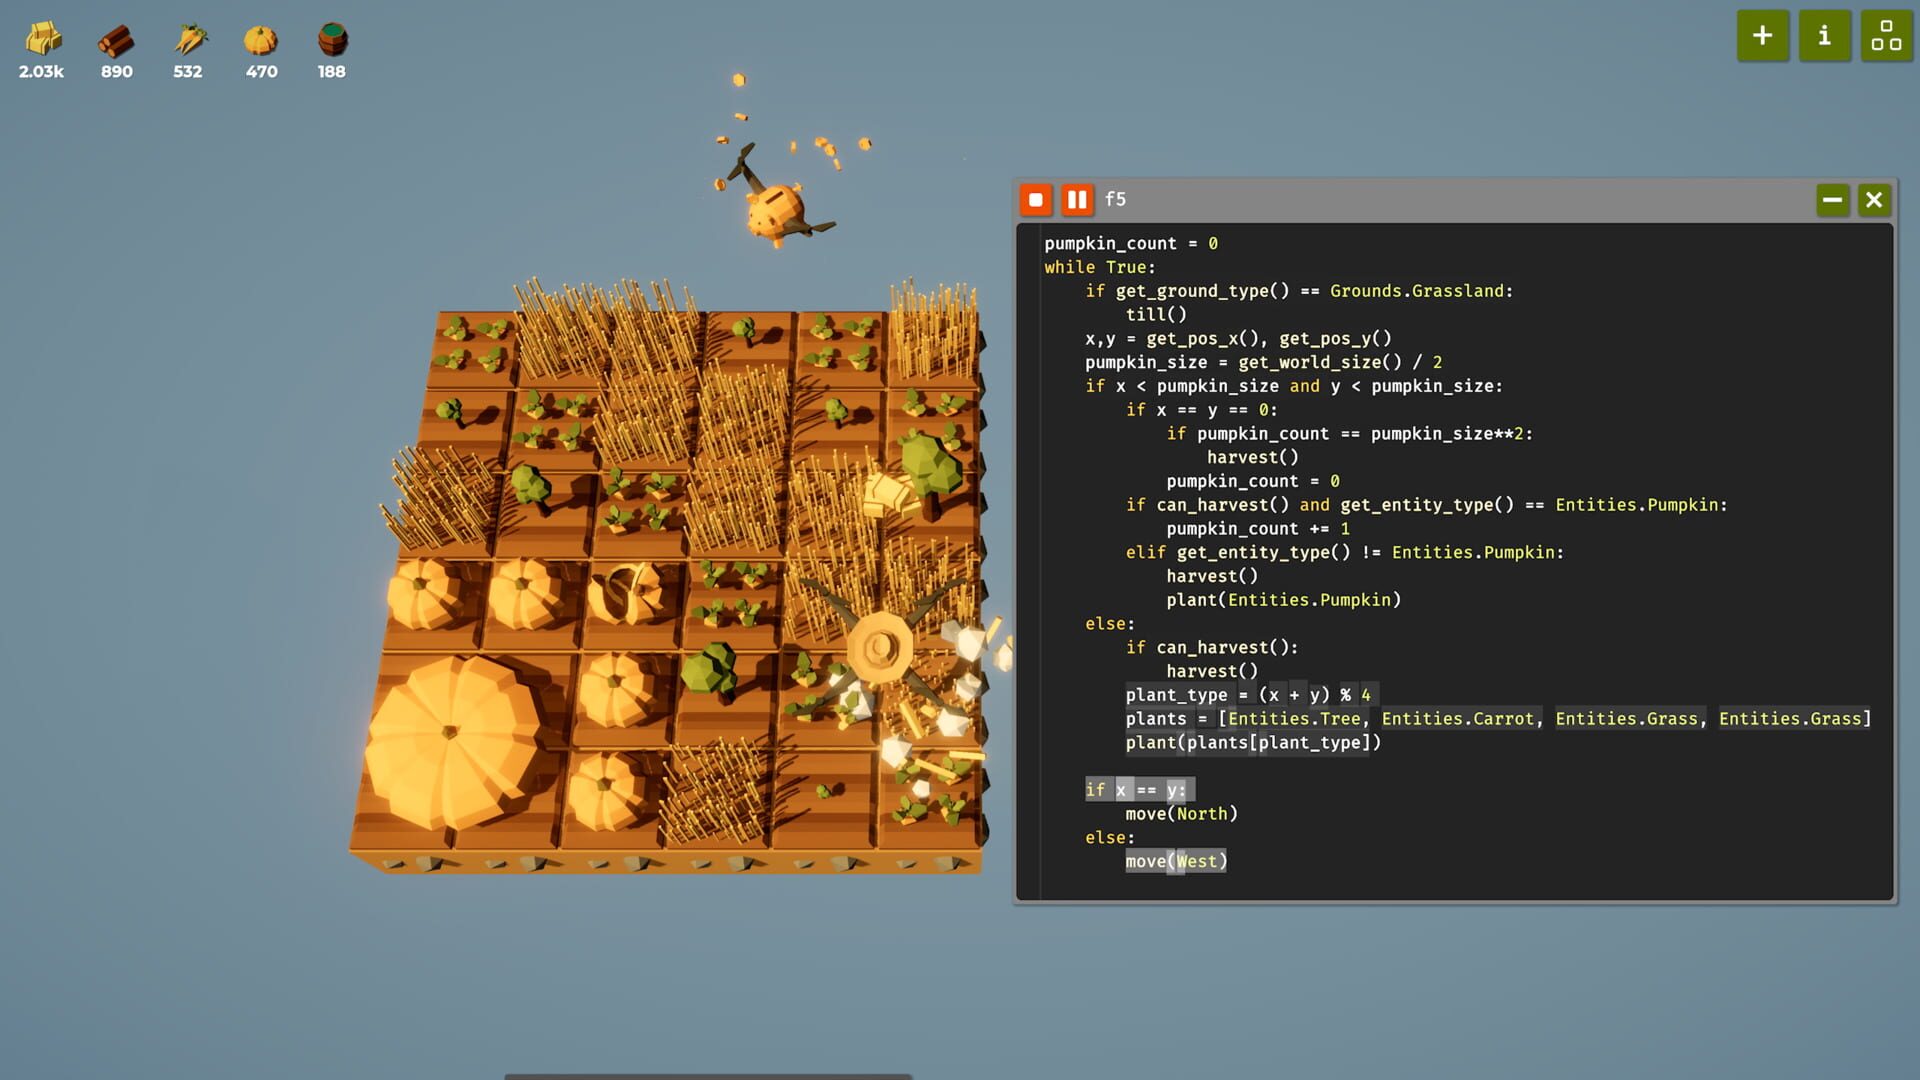Click the wood resource counter icon
The width and height of the screenshot is (1920, 1080).
tap(116, 38)
